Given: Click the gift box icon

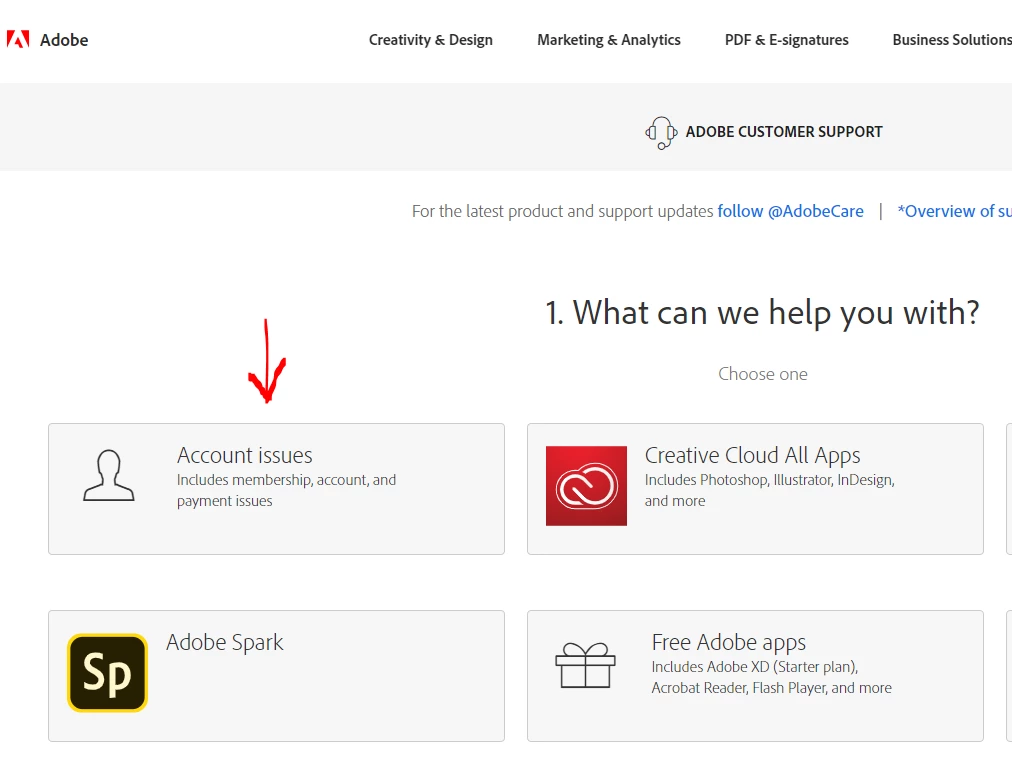Looking at the screenshot, I should point(585,665).
